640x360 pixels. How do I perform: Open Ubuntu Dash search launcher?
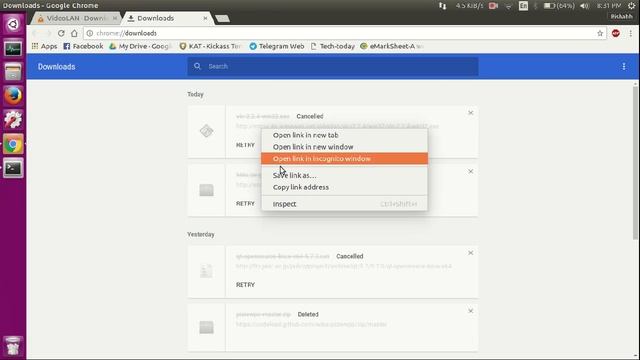[x=13, y=24]
